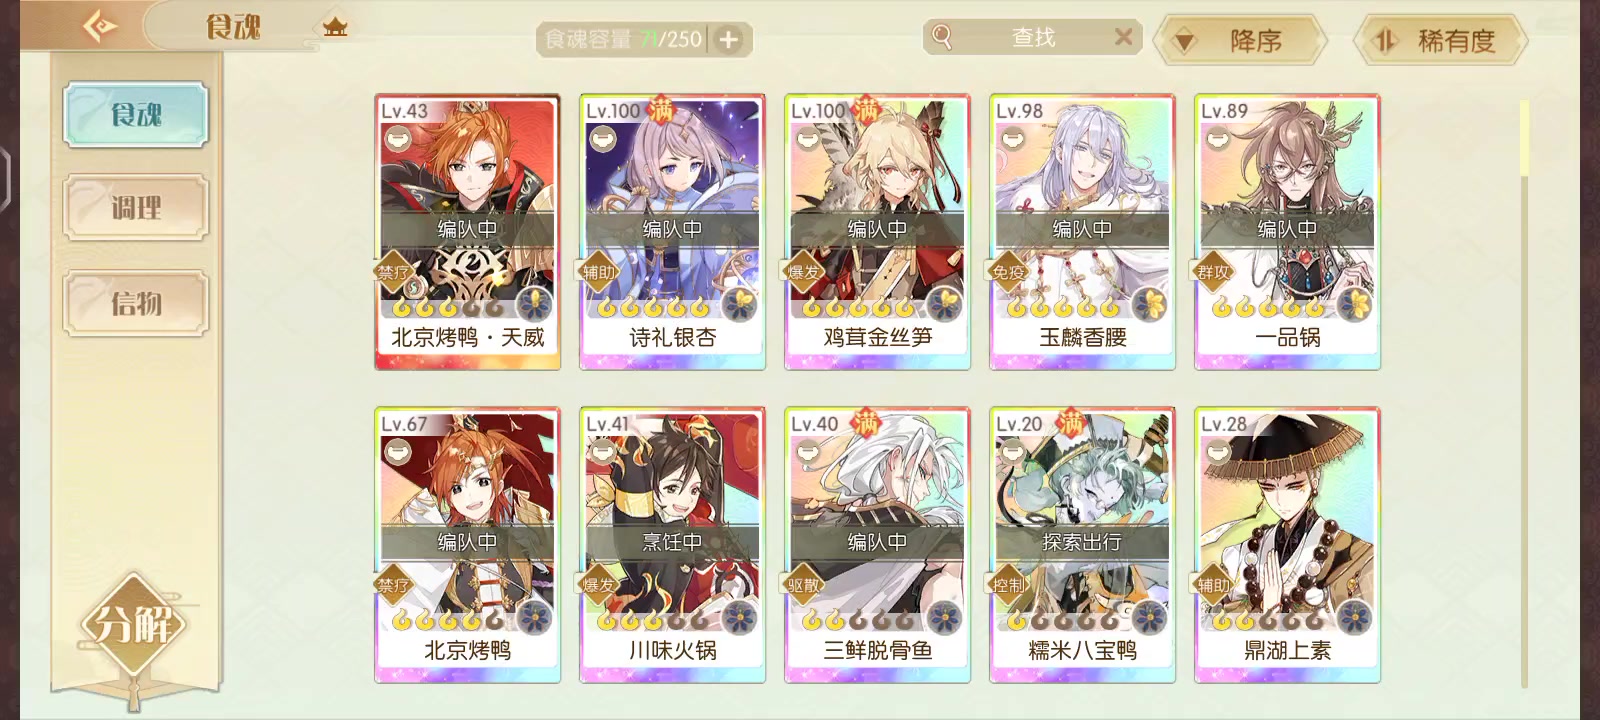Tap the bowl icon on 北京烤鸭·天威 card
1600x720 pixels.
(x=397, y=139)
